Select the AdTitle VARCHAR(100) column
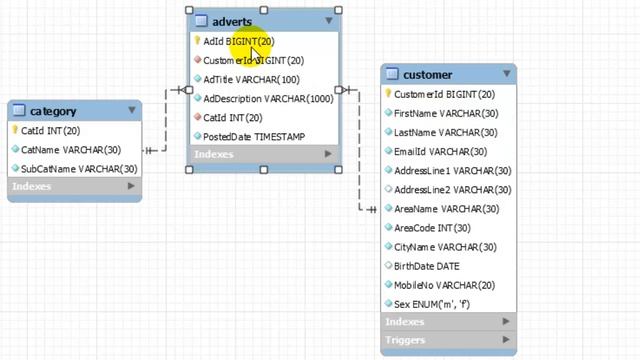640x360 pixels. tap(251, 80)
